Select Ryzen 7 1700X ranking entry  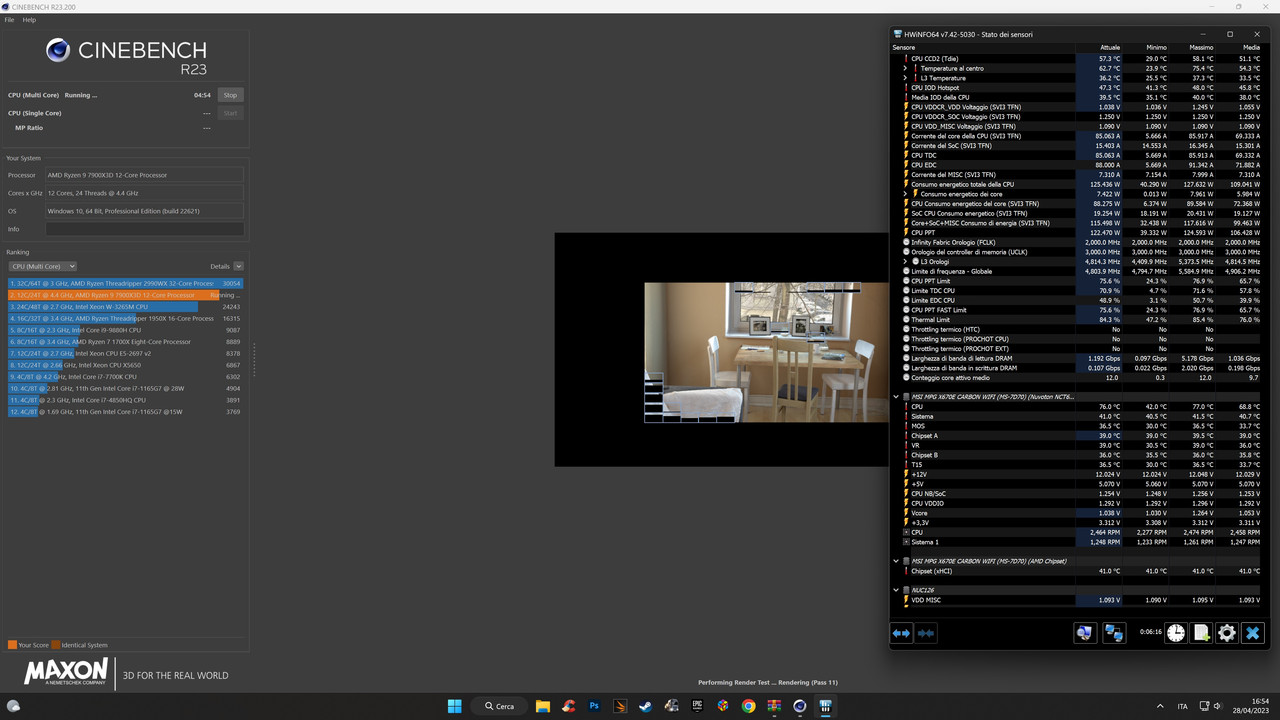click(x=125, y=342)
